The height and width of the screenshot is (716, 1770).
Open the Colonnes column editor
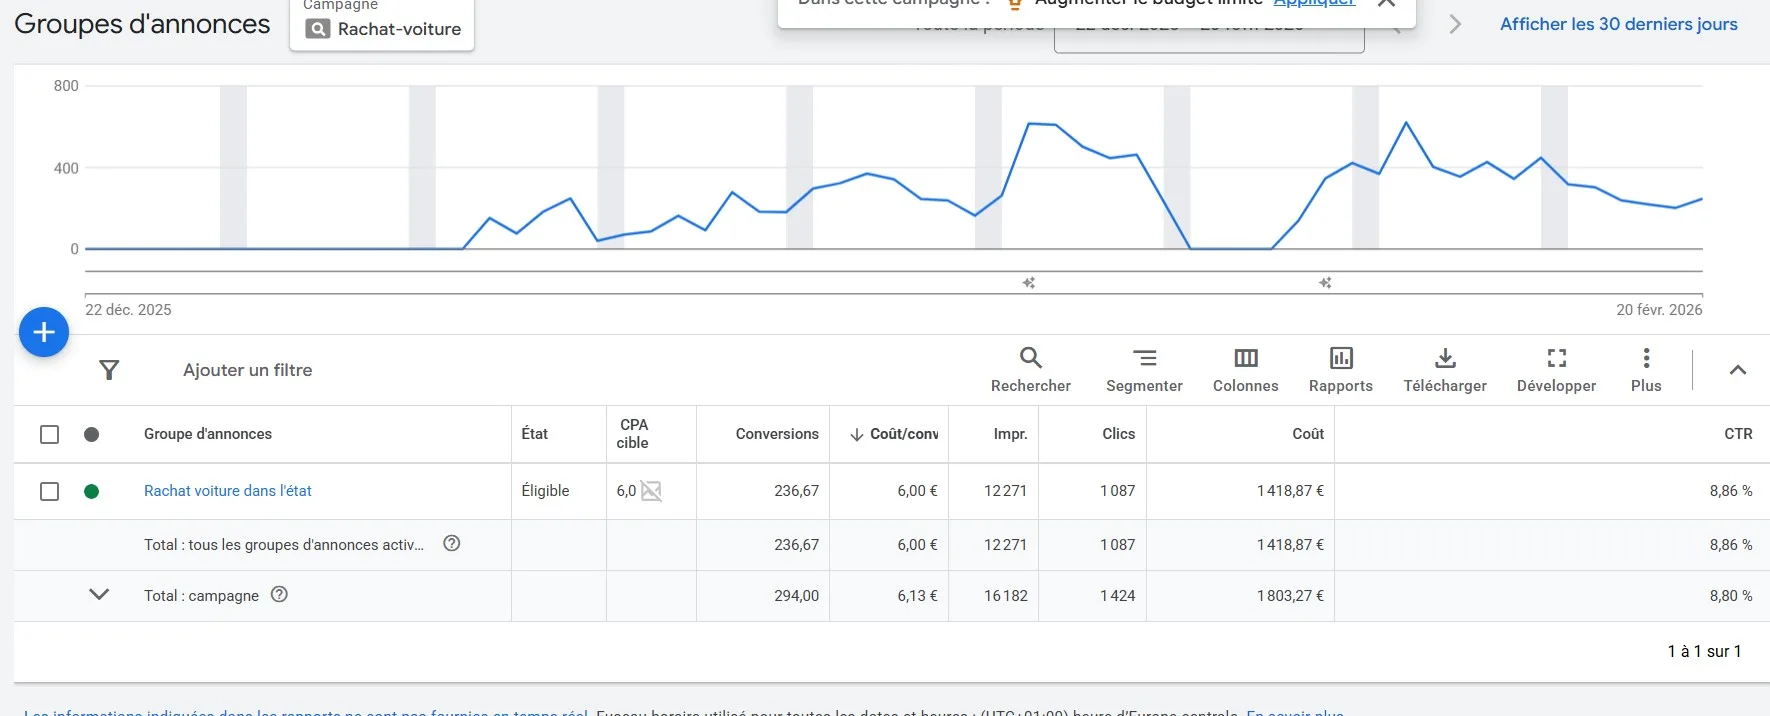tap(1245, 370)
